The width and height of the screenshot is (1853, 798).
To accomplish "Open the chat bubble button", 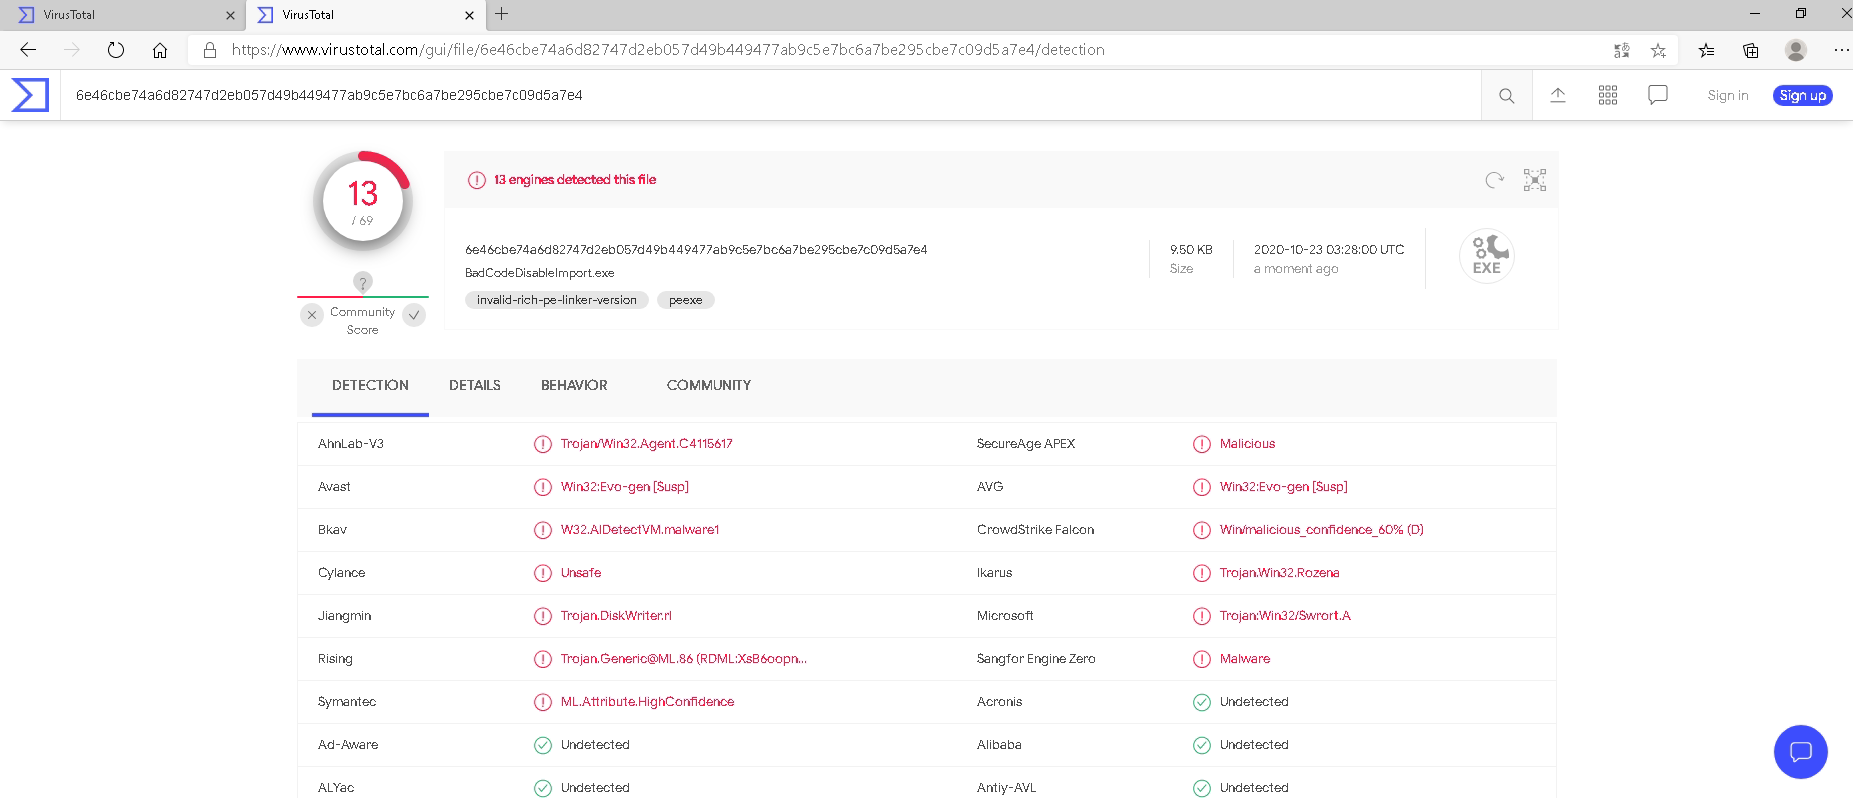I will pyautogui.click(x=1801, y=752).
